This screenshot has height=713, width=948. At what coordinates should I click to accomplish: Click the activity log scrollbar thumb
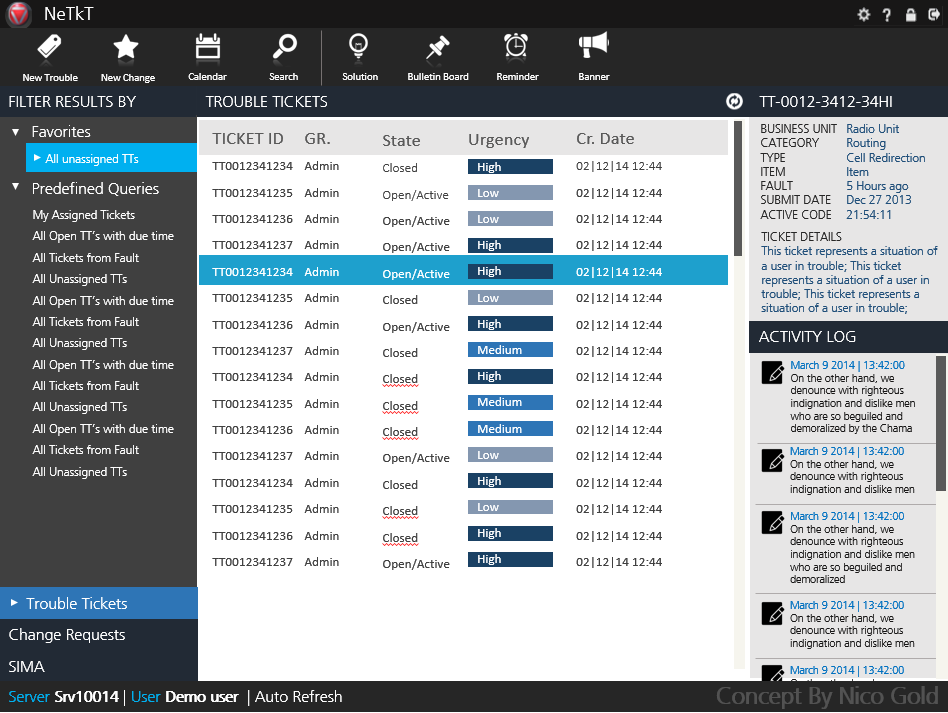point(941,423)
